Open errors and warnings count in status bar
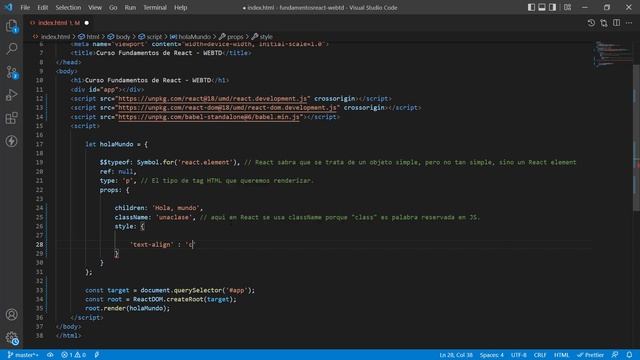 [x=73, y=355]
